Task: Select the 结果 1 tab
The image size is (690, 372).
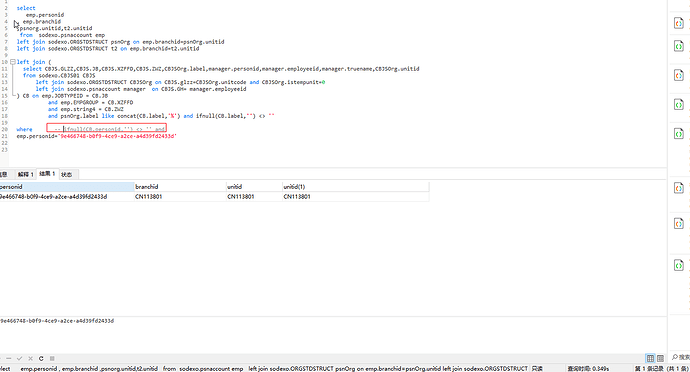Action: [47, 174]
